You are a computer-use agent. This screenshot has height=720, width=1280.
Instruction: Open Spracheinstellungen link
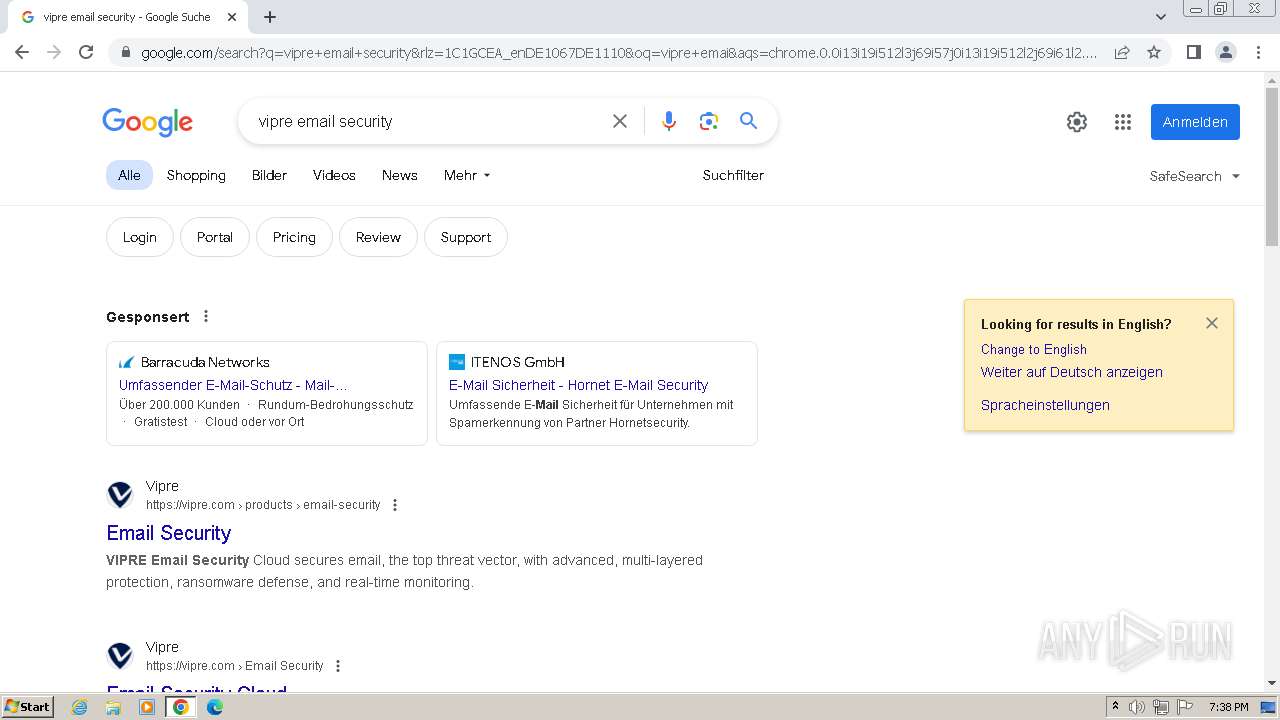pos(1045,405)
